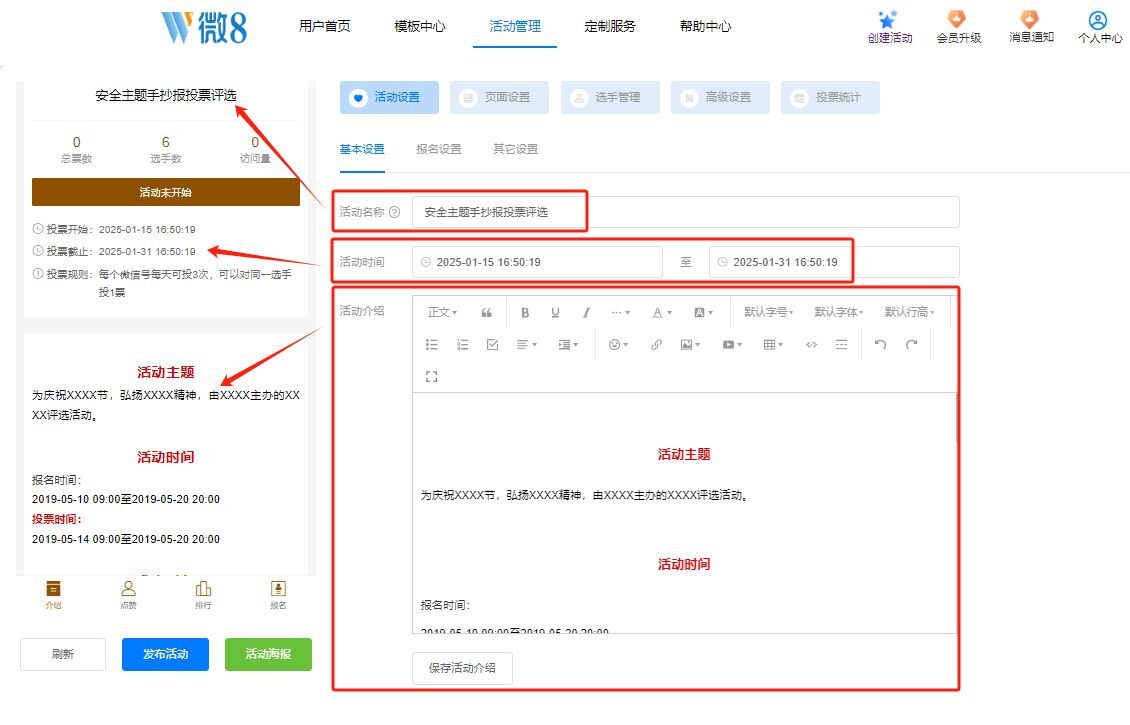1130x725 pixels.
Task: Click the start time field 2025-01-15 16:50:19
Action: (x=537, y=262)
